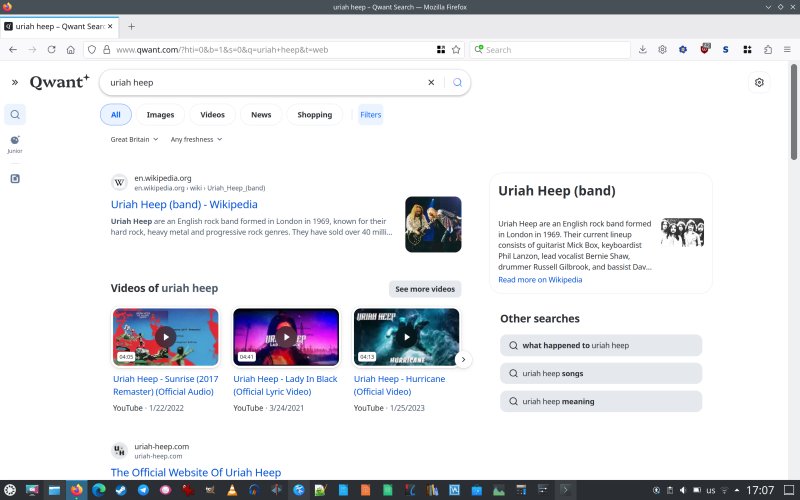Show hidden system tray icons arrow
This screenshot has height=500, width=800.
tap(737, 490)
